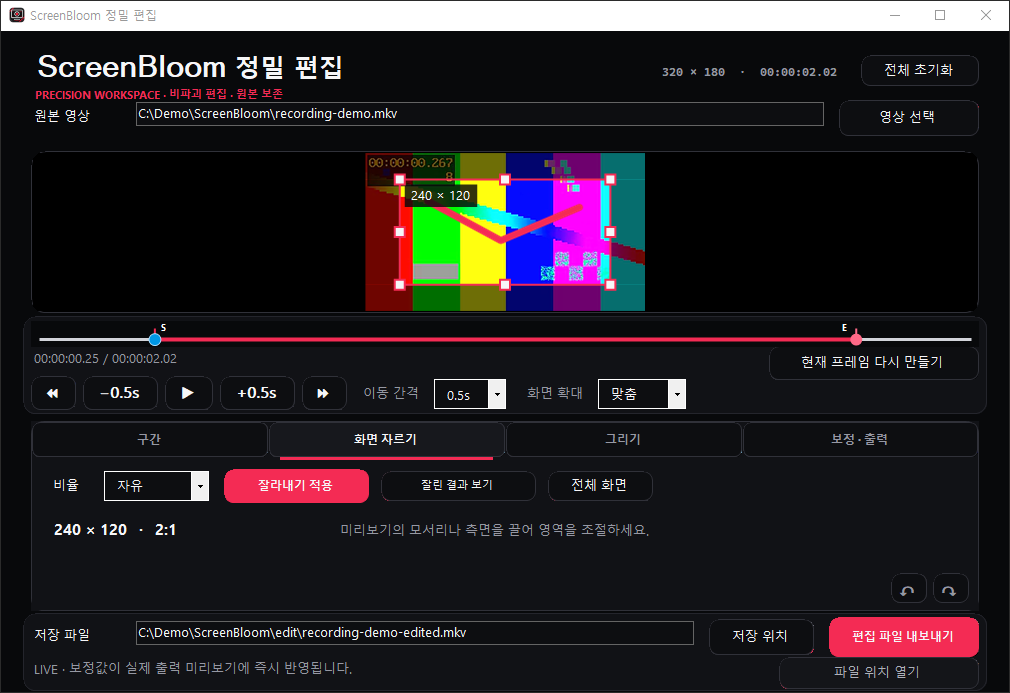This screenshot has height=693, width=1010.
Task: Click the 저장 파일 path field
Action: 415,633
